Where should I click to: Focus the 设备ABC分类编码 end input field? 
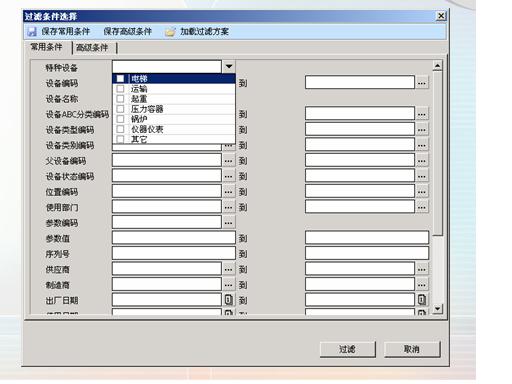tap(360, 114)
